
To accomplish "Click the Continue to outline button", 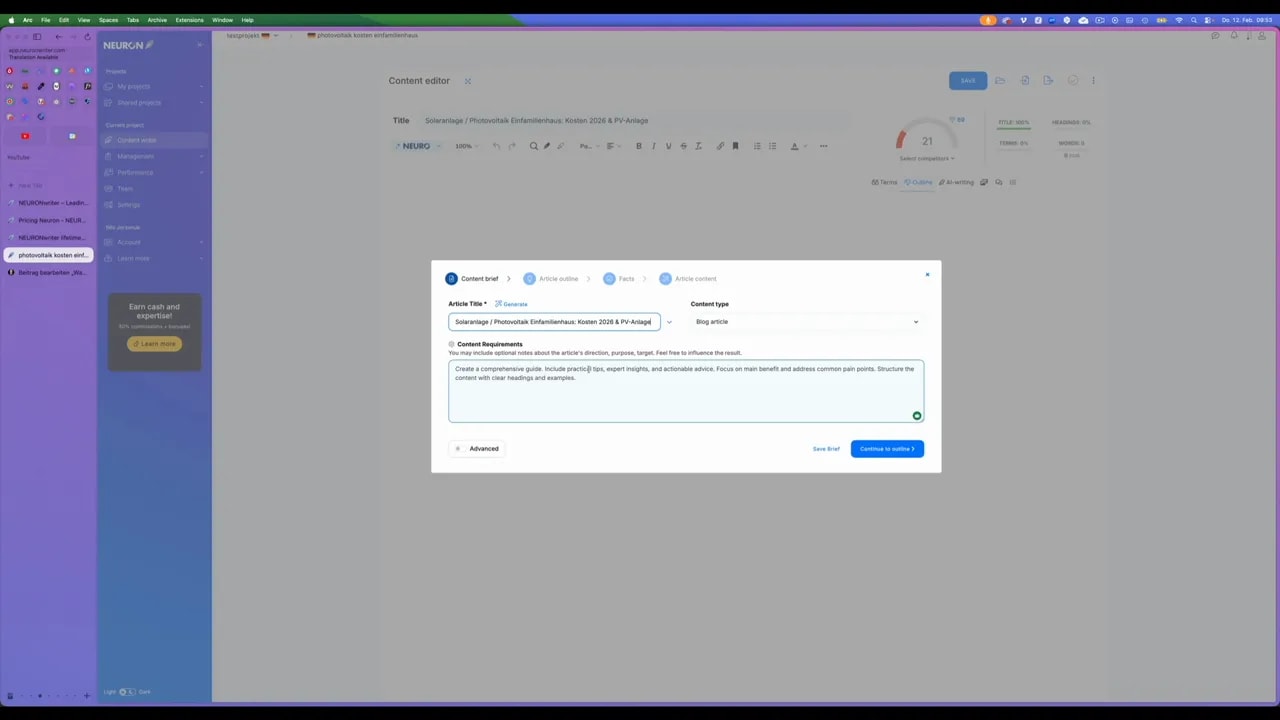I will tap(887, 449).
